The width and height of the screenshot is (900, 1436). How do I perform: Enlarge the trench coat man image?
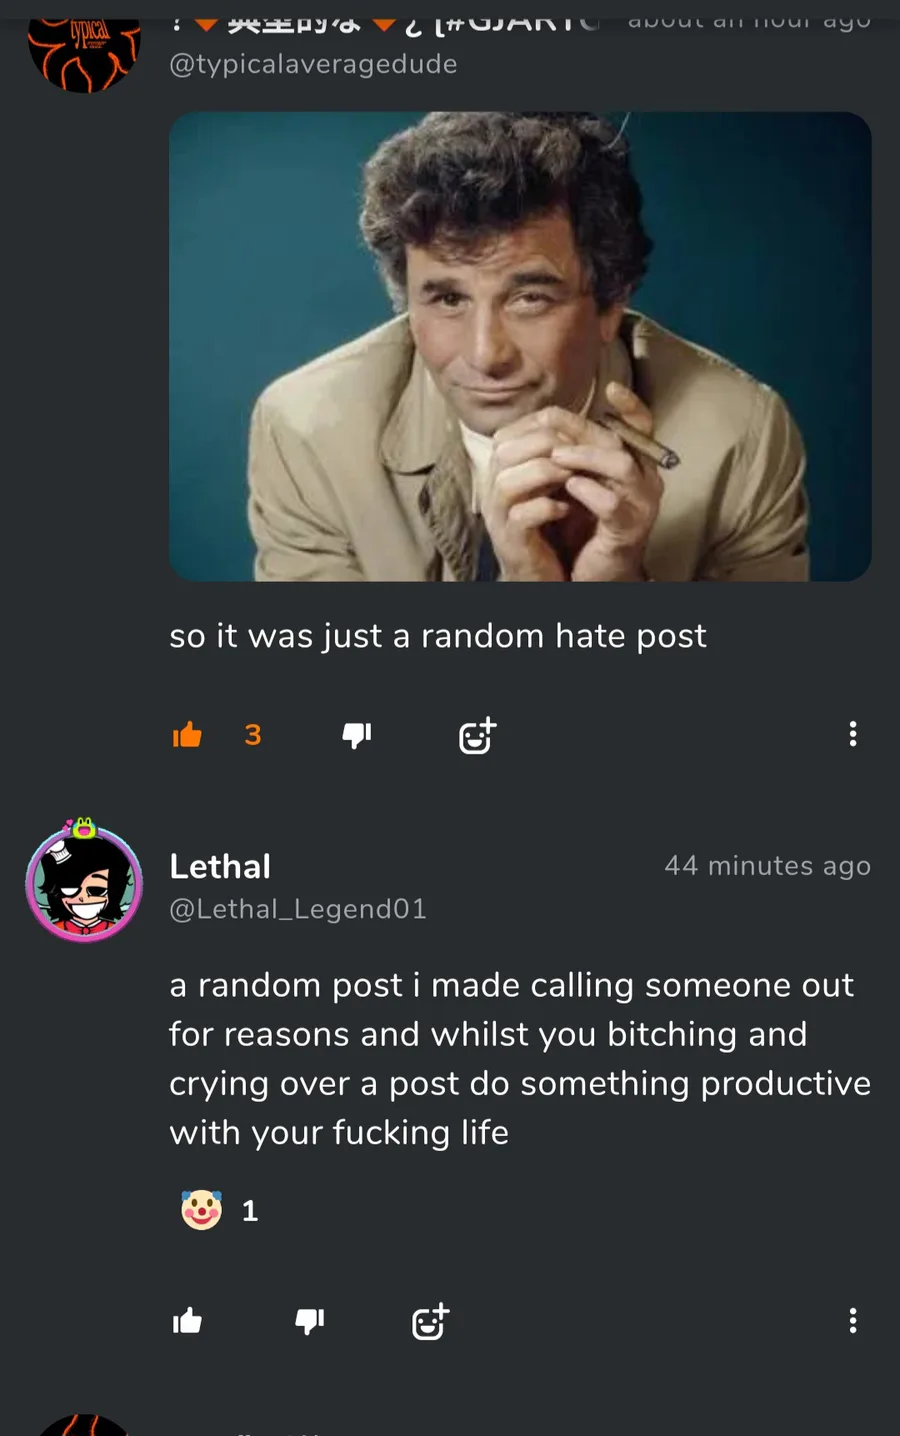[x=520, y=346]
